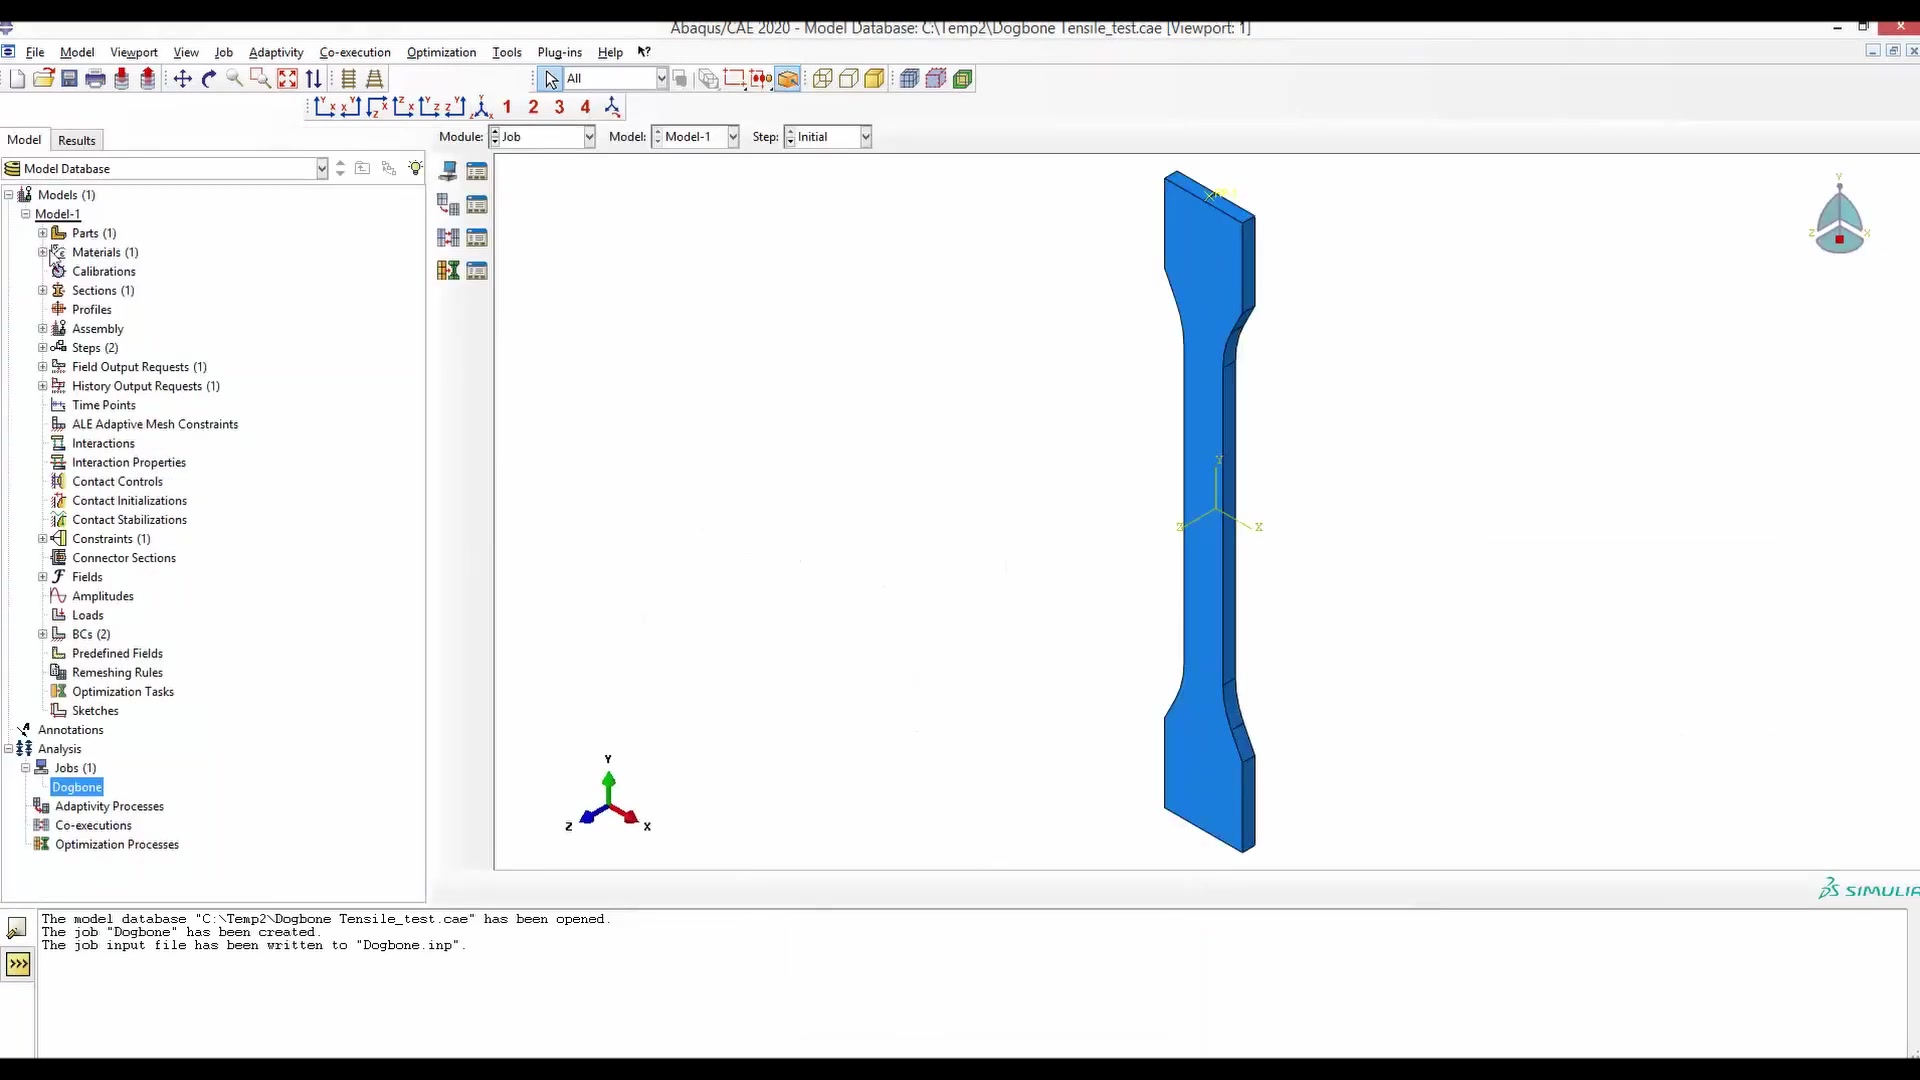This screenshot has width=1920, height=1080.
Task: Open the Co-execution Manager
Action: pyautogui.click(x=478, y=237)
